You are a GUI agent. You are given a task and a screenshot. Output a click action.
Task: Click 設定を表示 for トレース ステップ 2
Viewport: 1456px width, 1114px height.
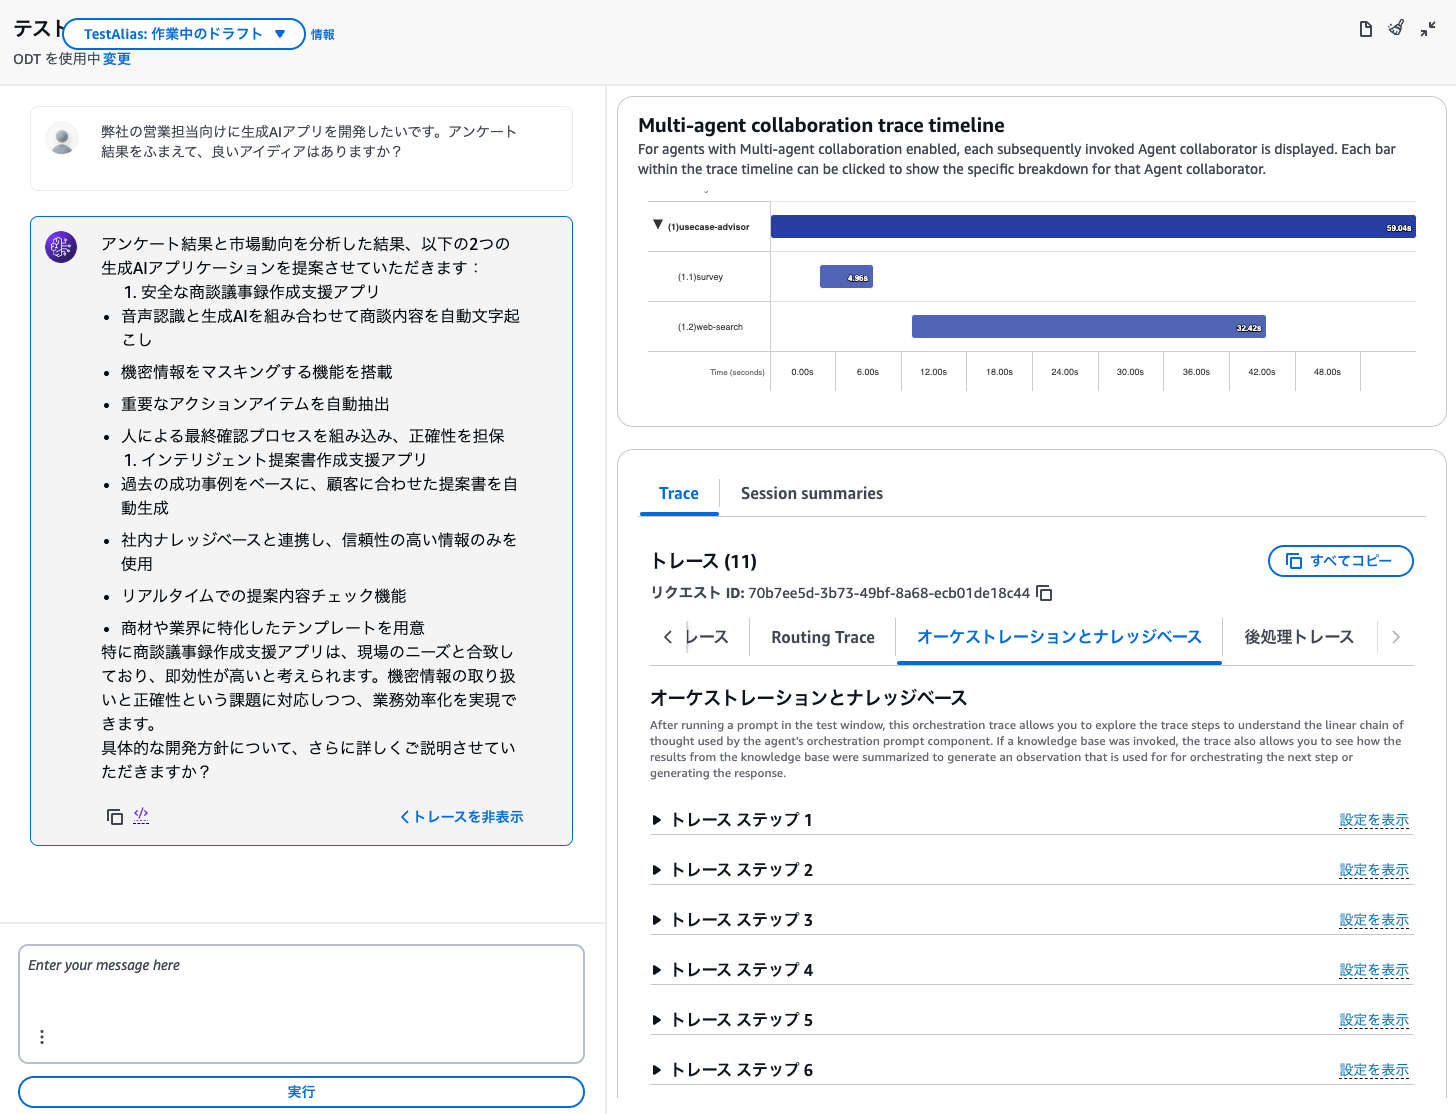tap(1374, 870)
